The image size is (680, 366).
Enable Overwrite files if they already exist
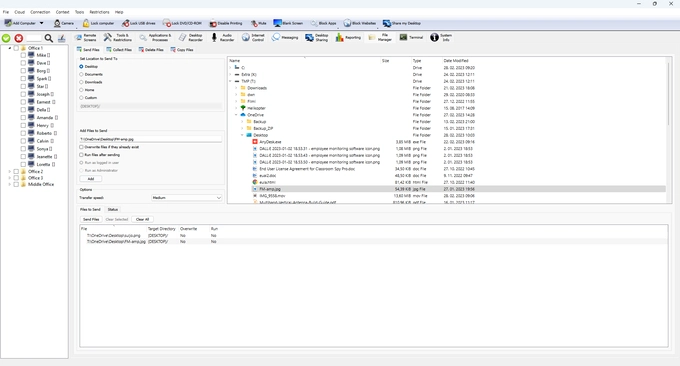coord(81,147)
